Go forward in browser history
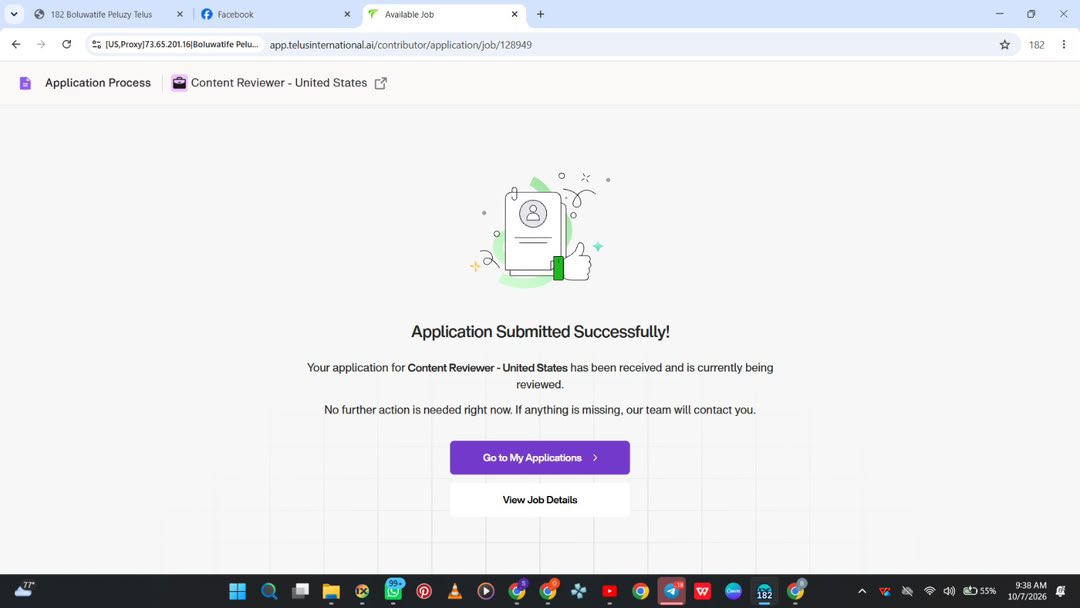Viewport: 1080px width, 608px height. click(41, 45)
